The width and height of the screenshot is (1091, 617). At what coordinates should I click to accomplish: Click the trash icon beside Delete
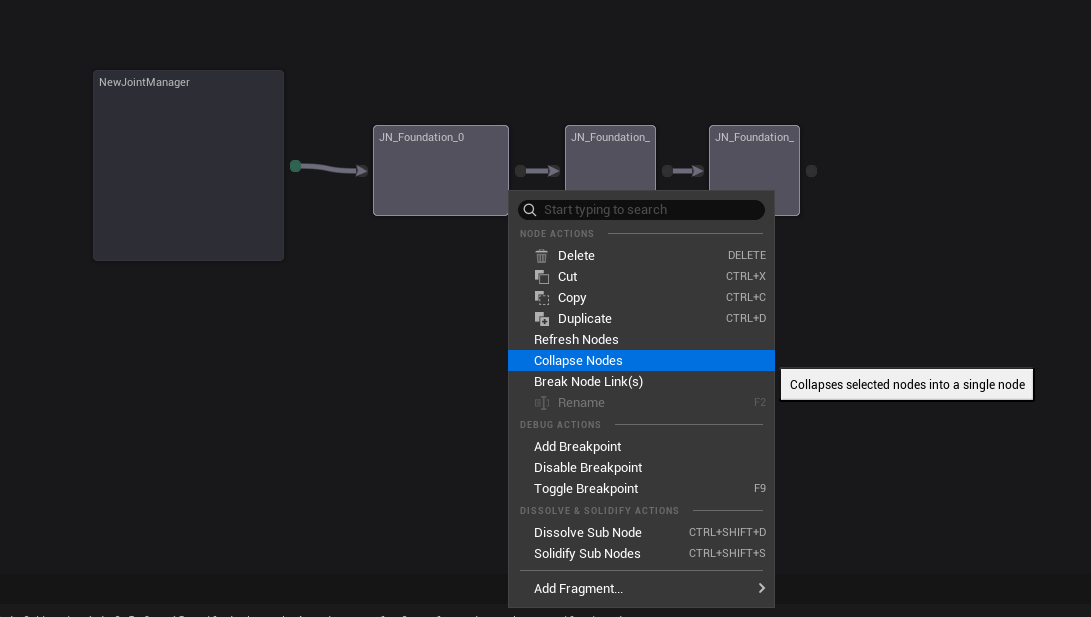point(541,256)
